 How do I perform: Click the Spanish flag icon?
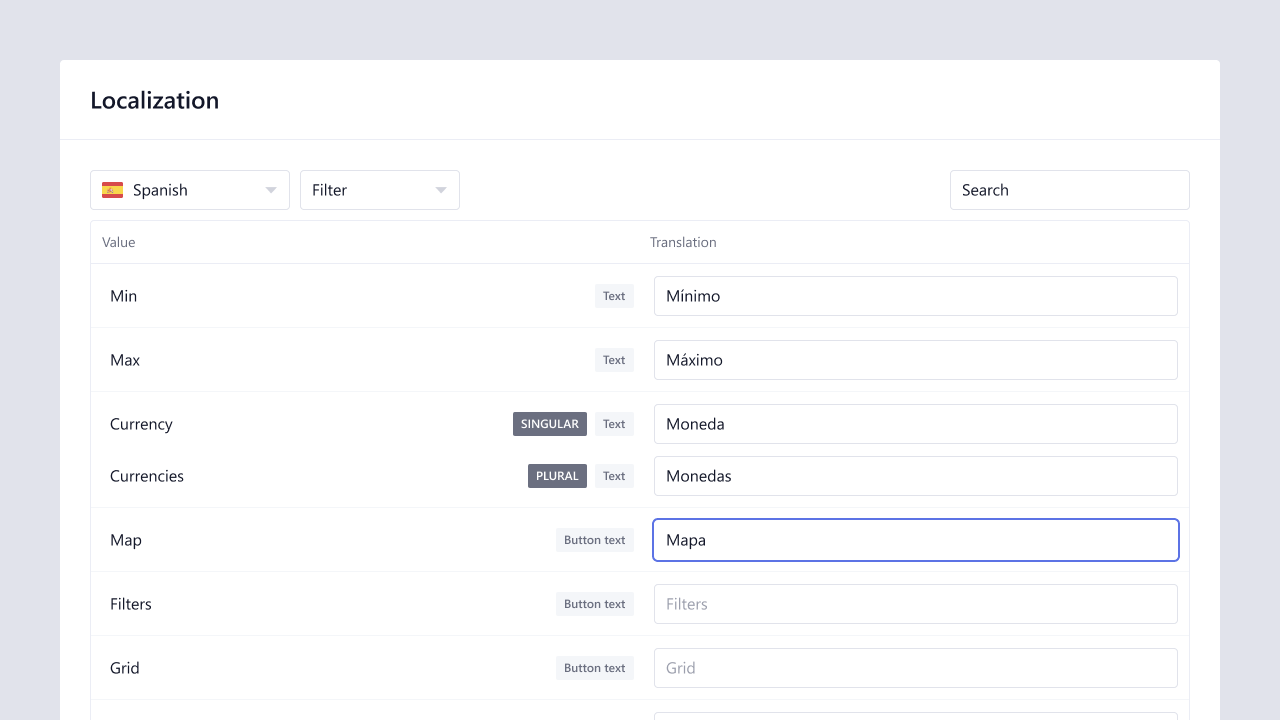point(112,190)
